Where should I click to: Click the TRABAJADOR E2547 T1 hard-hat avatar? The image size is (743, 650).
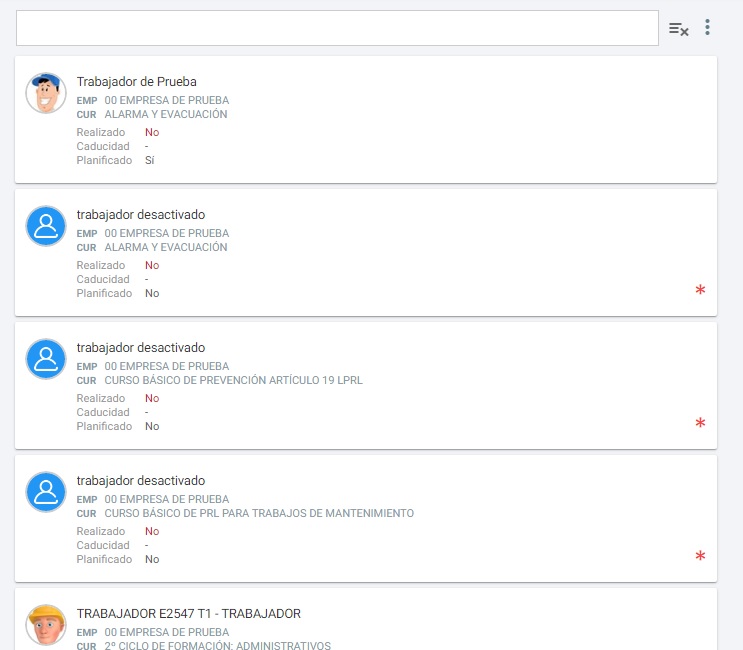click(x=46, y=625)
